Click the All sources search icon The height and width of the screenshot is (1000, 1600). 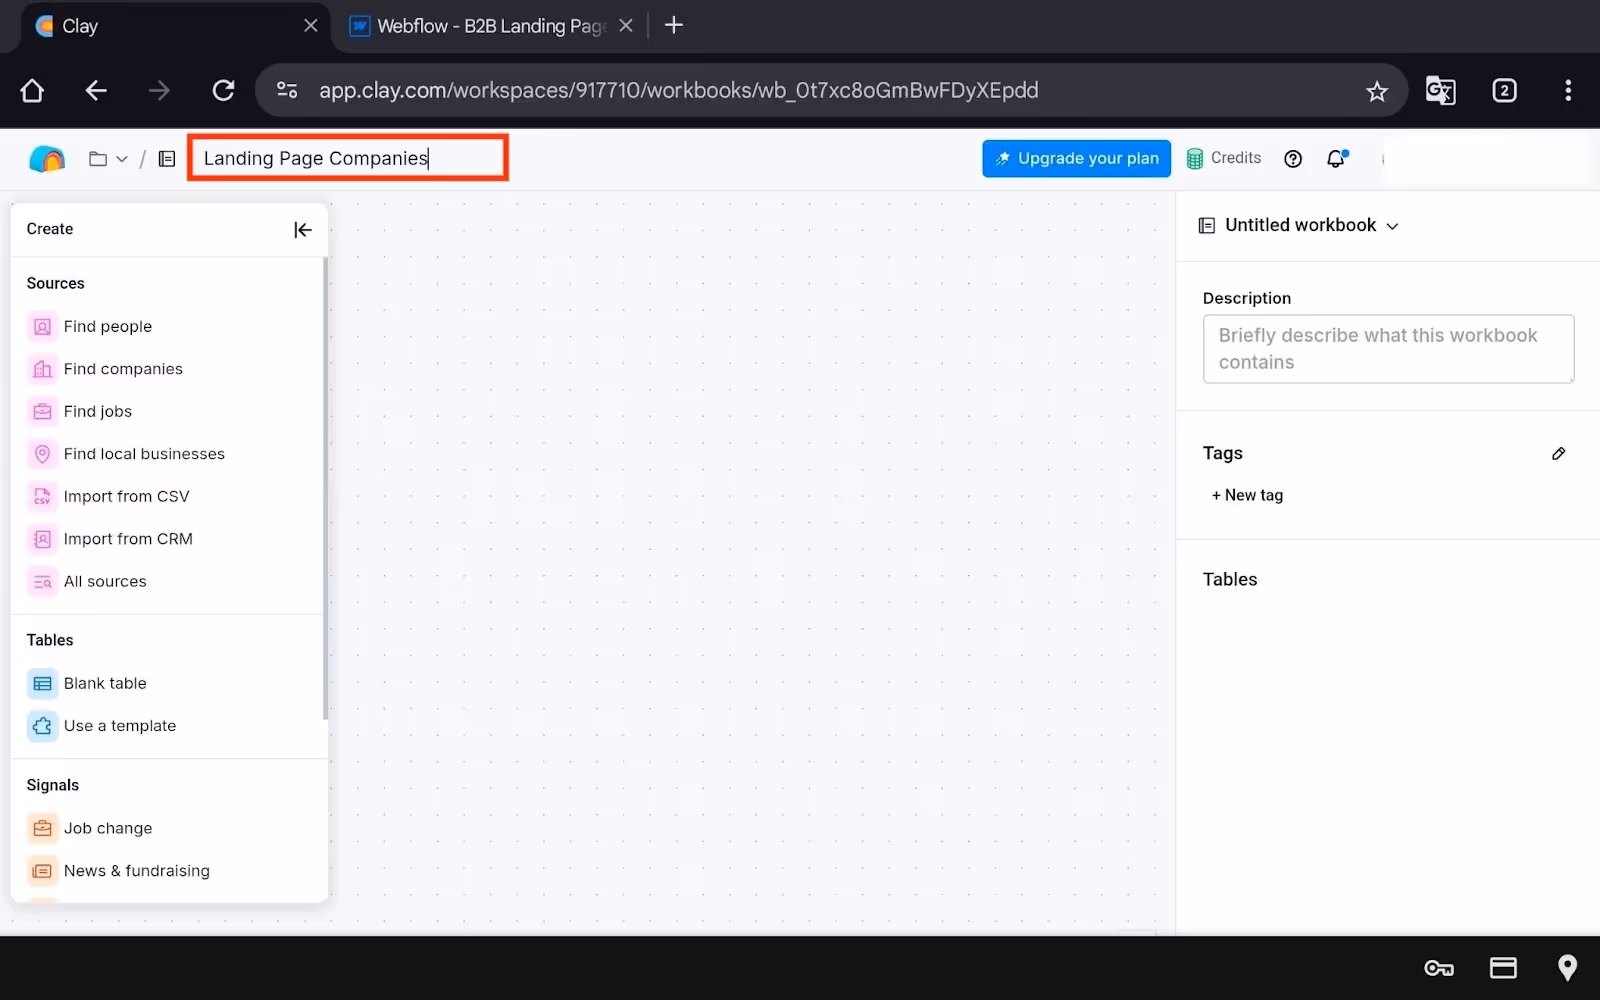(x=42, y=581)
